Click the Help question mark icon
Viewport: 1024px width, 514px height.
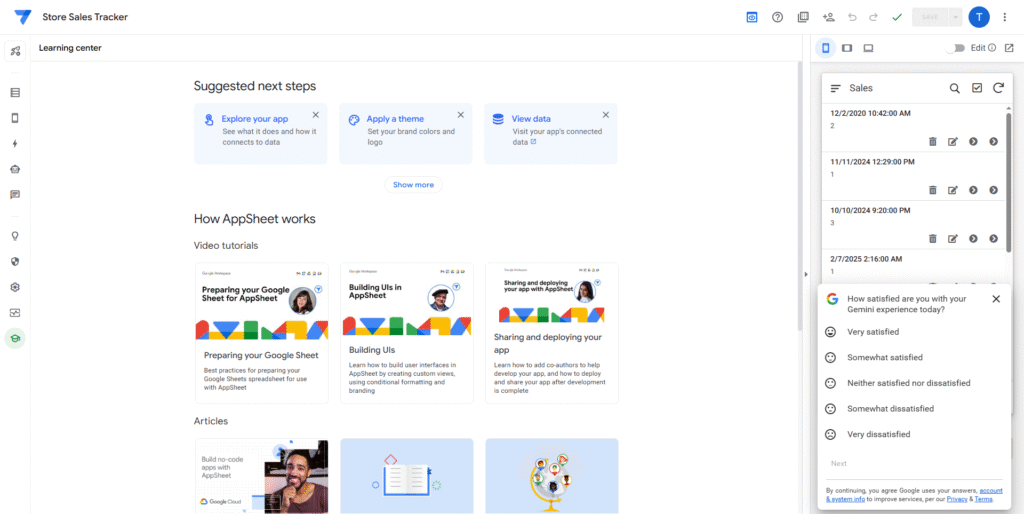pyautogui.click(x=777, y=17)
